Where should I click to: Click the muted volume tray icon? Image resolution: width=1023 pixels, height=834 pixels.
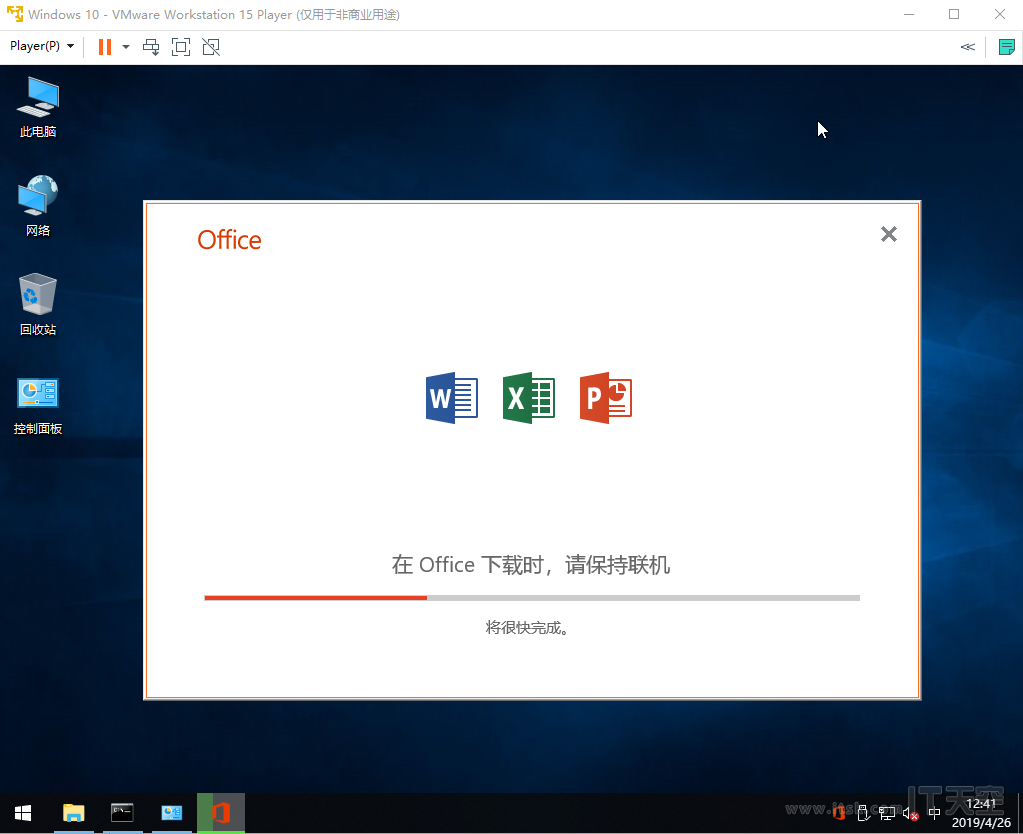tap(911, 813)
